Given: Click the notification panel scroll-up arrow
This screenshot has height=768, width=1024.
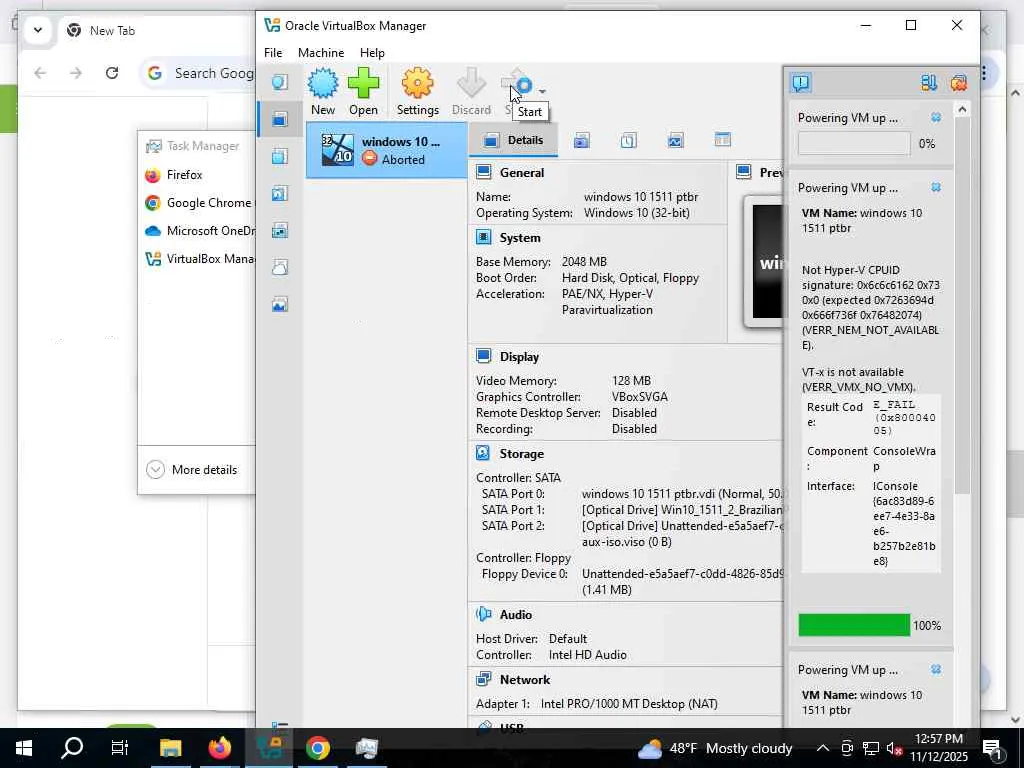Looking at the screenshot, I should point(962,110).
